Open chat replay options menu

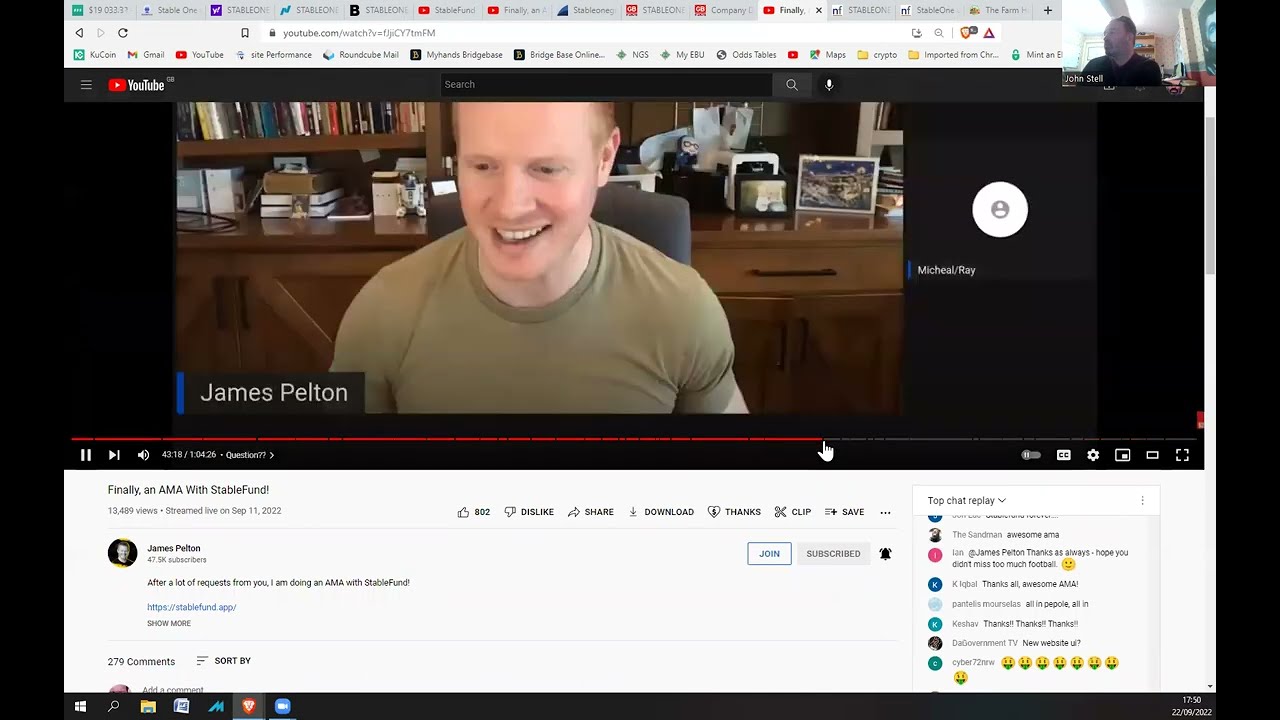tap(1142, 500)
